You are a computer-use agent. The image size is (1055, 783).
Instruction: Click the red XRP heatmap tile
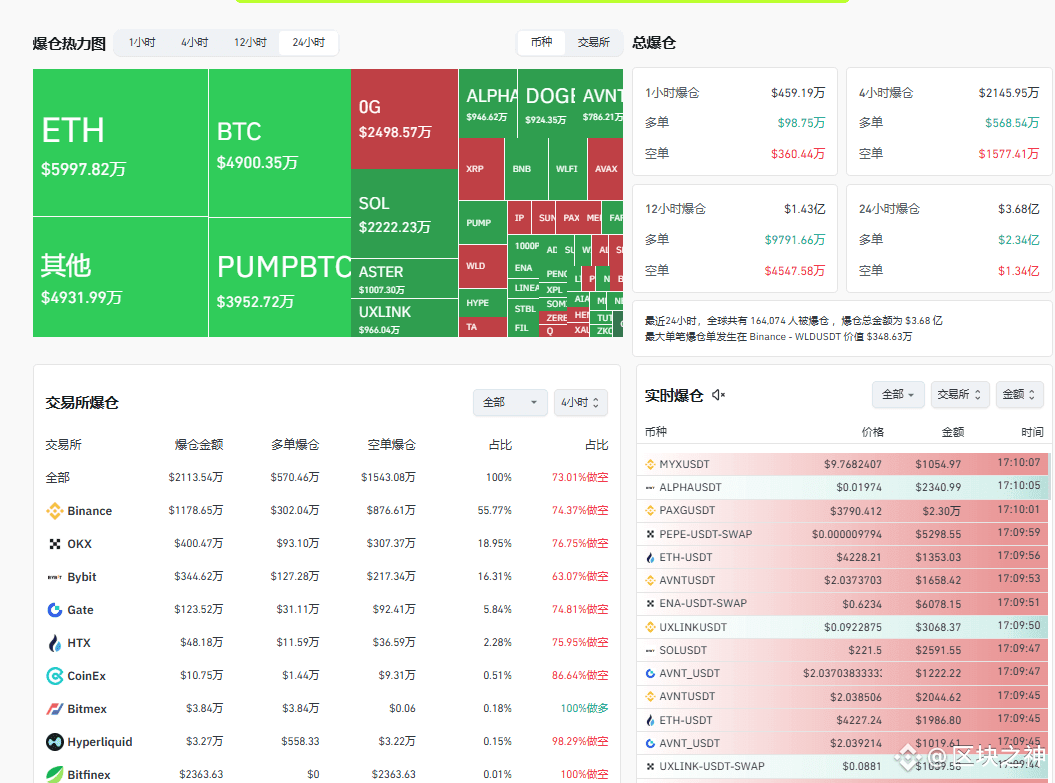click(481, 169)
